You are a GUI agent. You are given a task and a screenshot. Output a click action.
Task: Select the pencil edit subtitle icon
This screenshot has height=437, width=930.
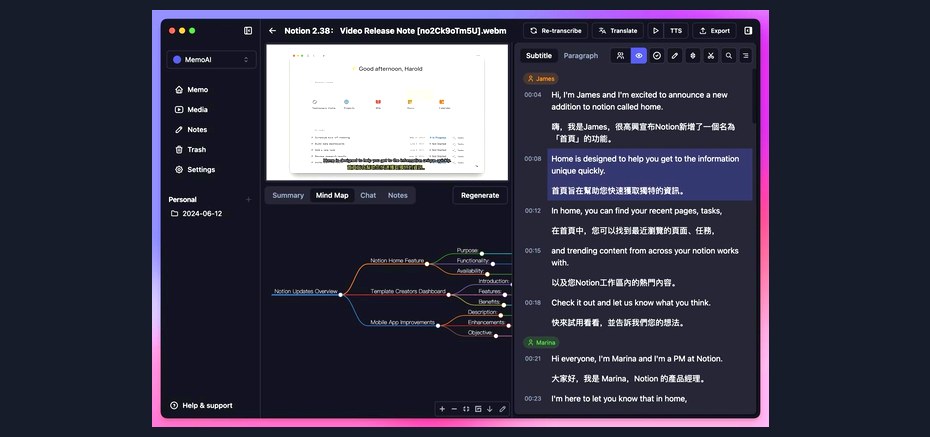tap(674, 56)
